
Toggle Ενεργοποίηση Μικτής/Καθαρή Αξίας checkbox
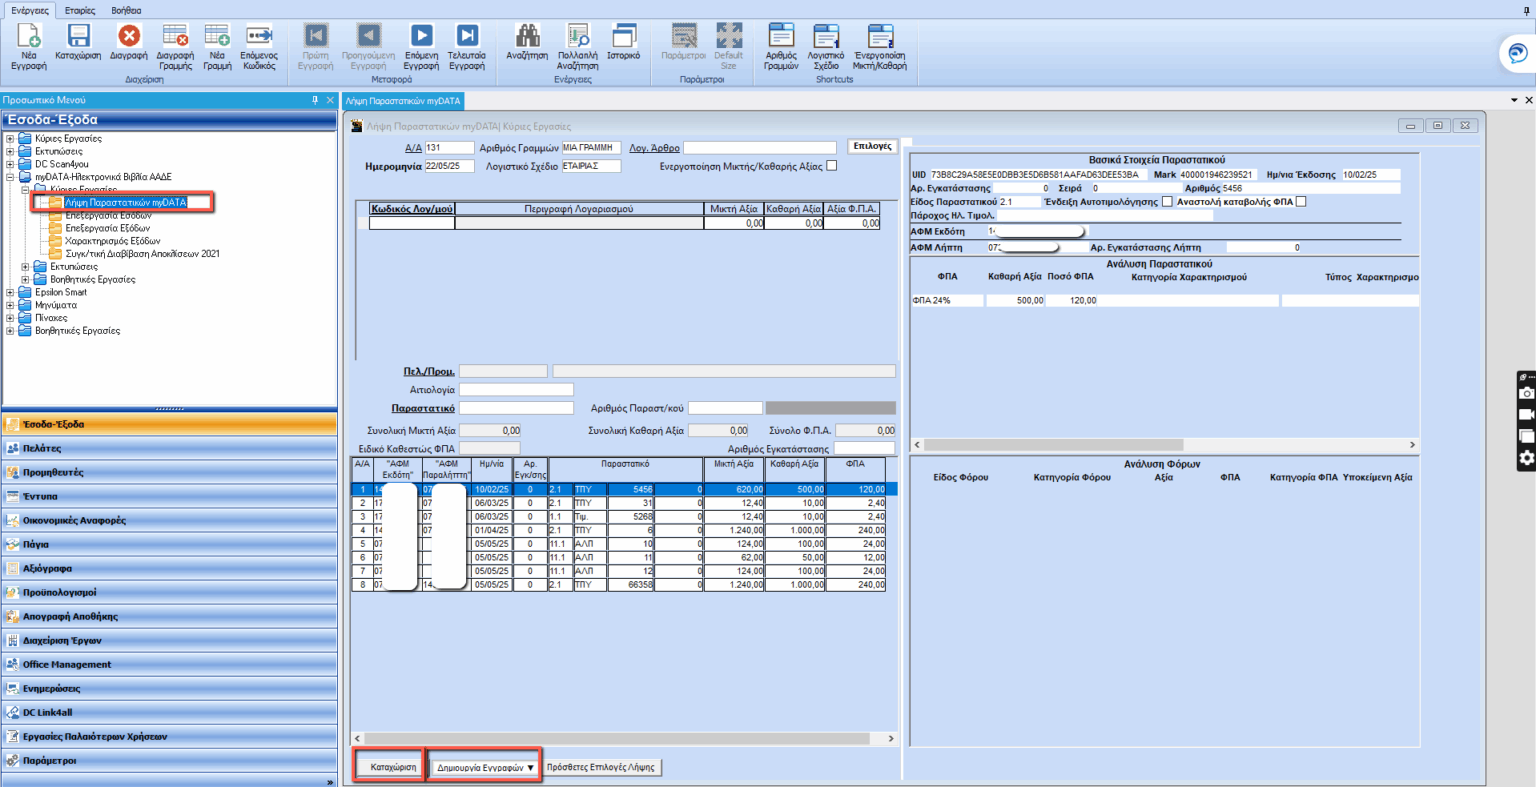pos(831,166)
